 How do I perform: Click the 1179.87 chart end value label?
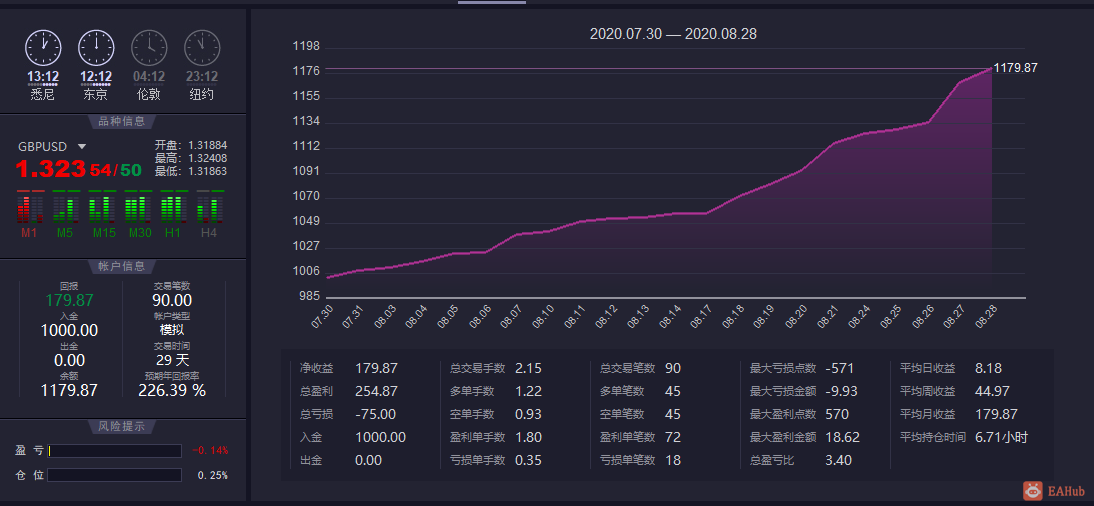pos(1015,68)
